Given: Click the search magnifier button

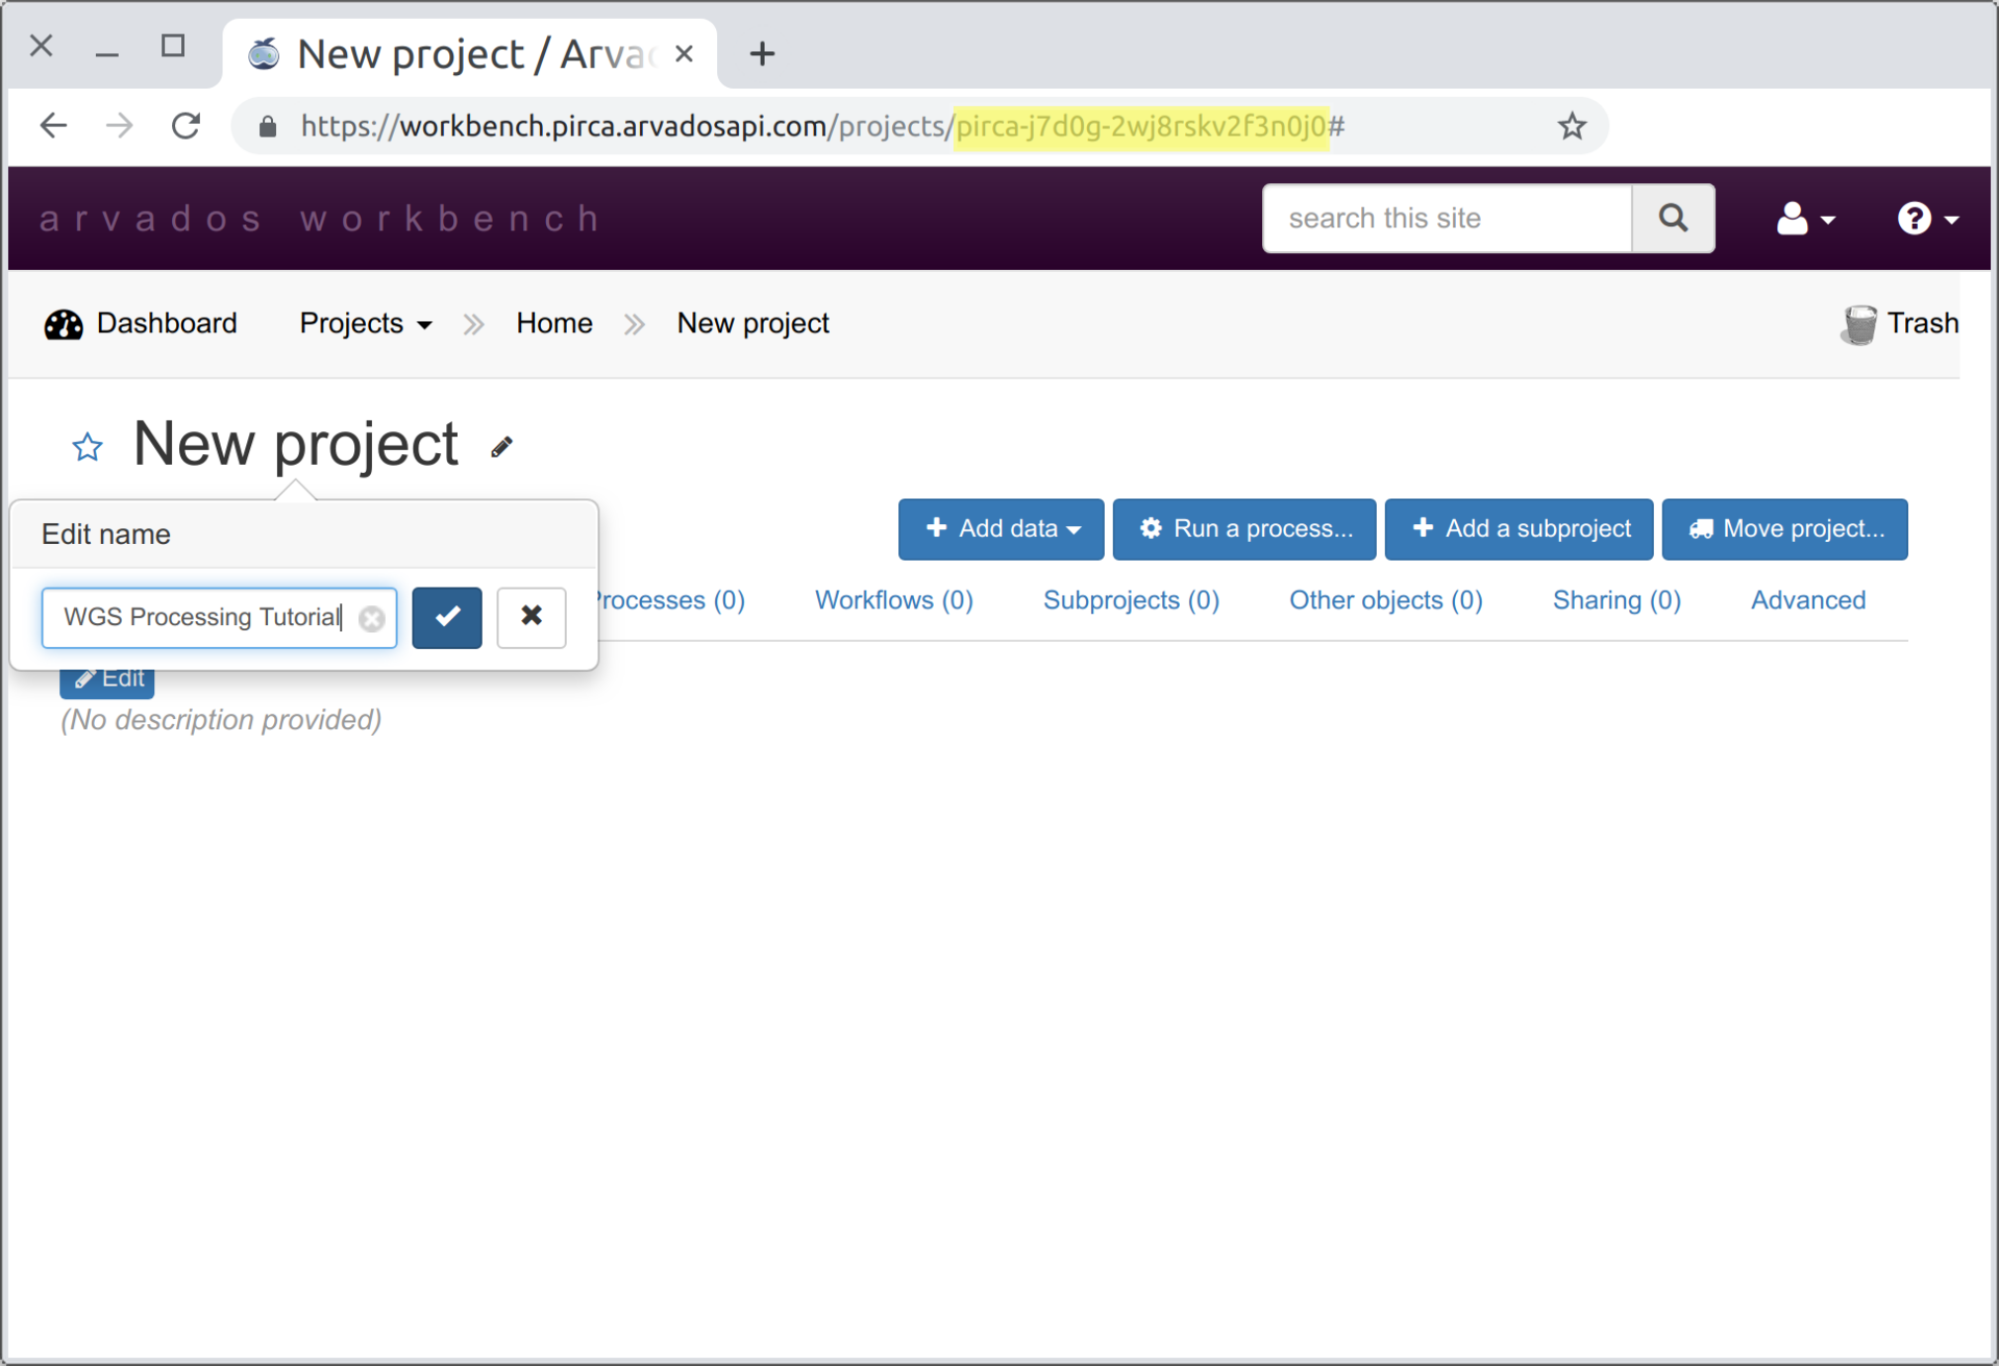Looking at the screenshot, I should [1672, 218].
